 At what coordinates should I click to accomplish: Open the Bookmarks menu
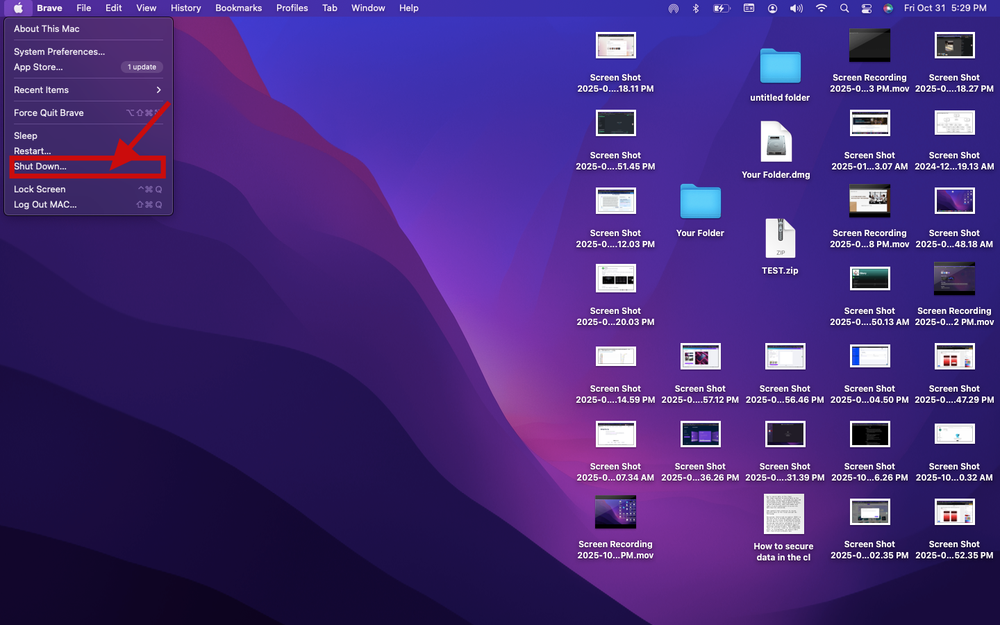click(x=238, y=8)
